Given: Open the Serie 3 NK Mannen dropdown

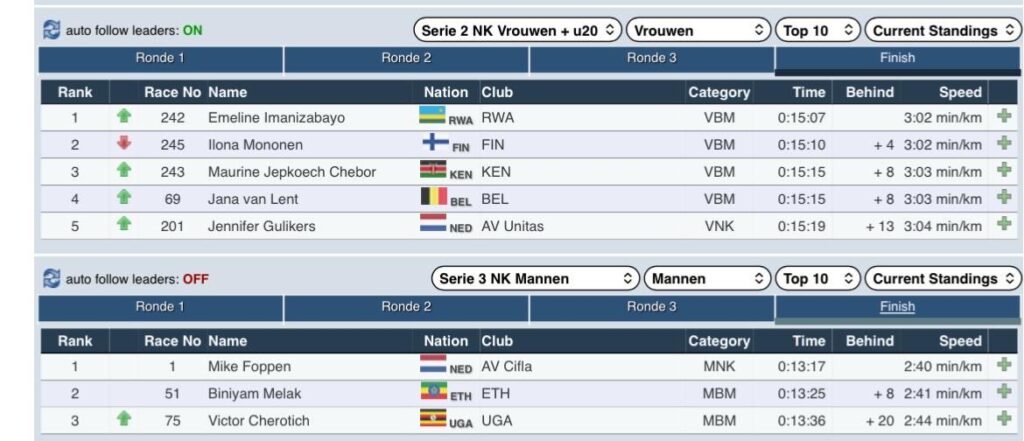Looking at the screenshot, I should click(x=534, y=279).
